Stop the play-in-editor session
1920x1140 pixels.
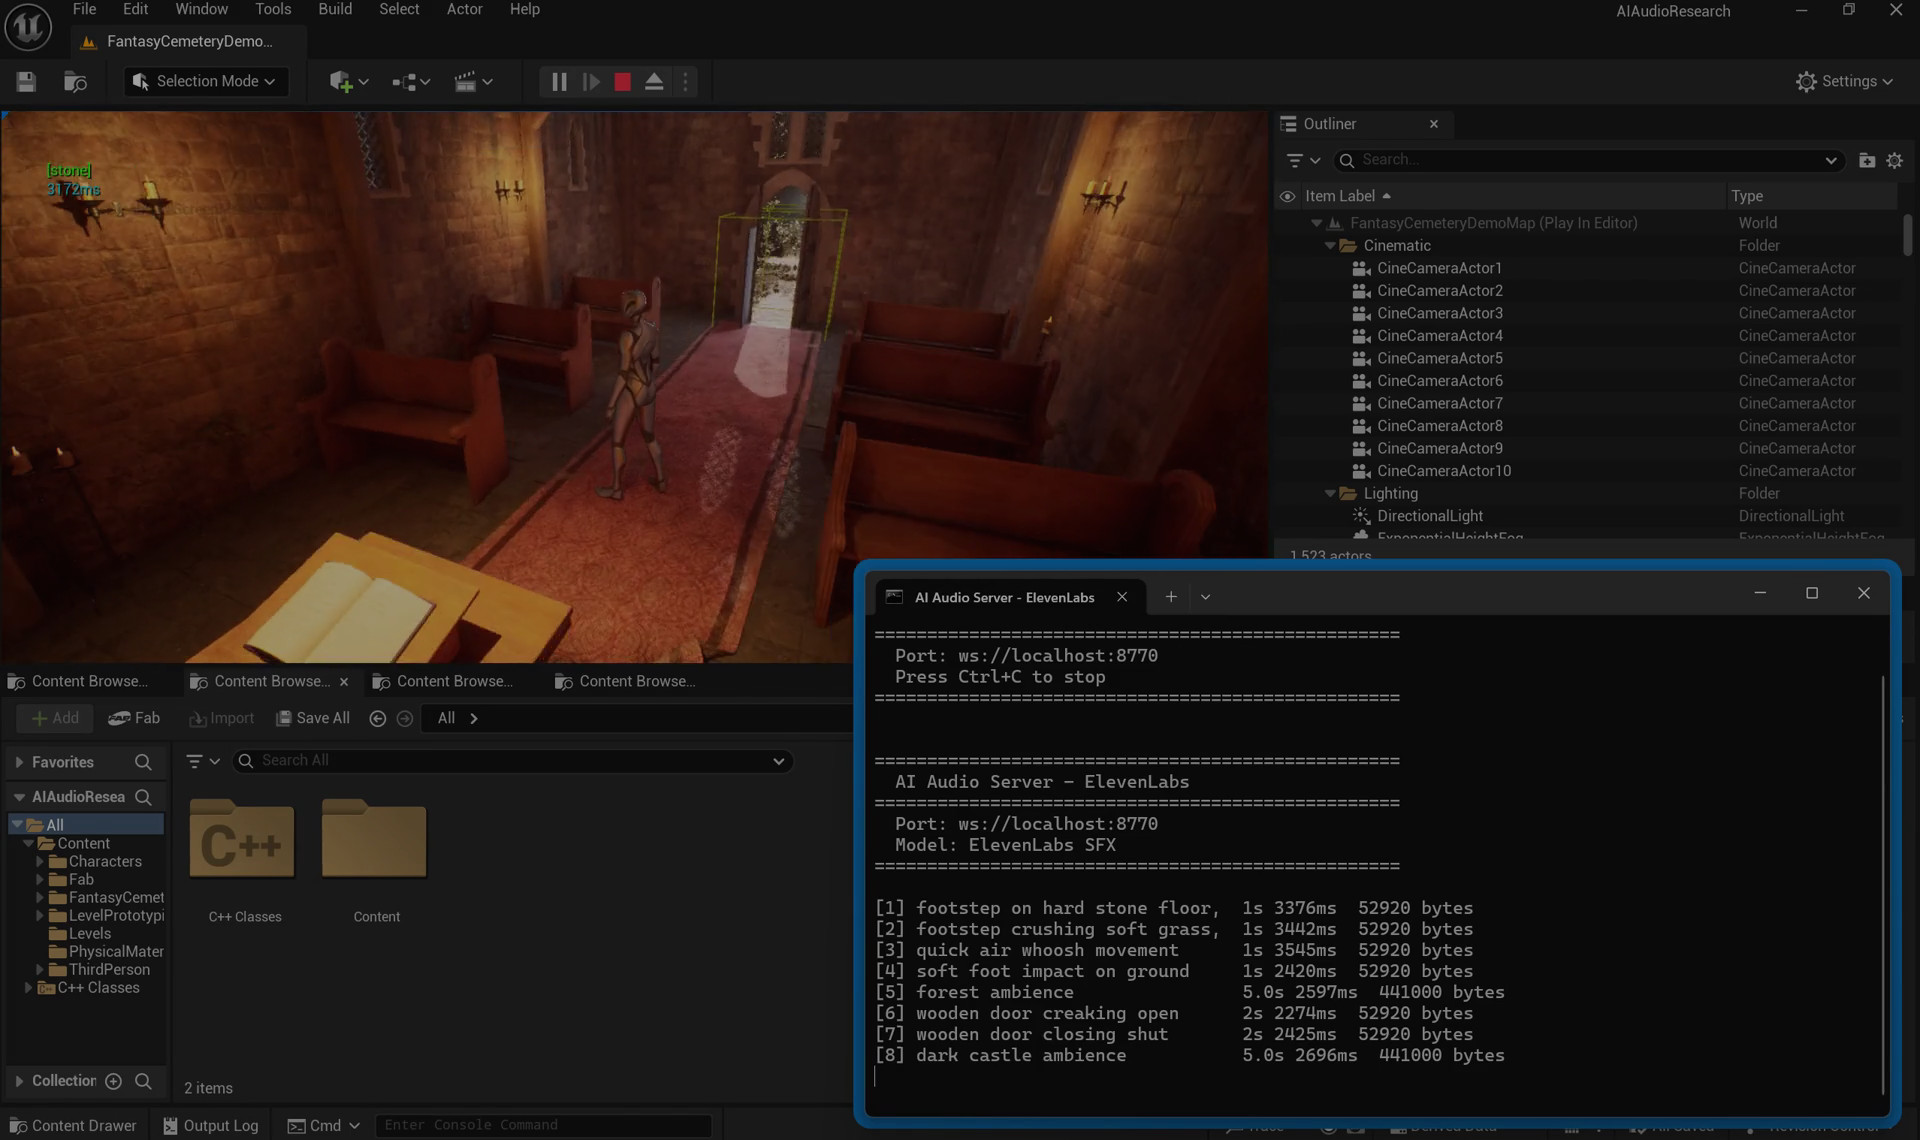[622, 82]
